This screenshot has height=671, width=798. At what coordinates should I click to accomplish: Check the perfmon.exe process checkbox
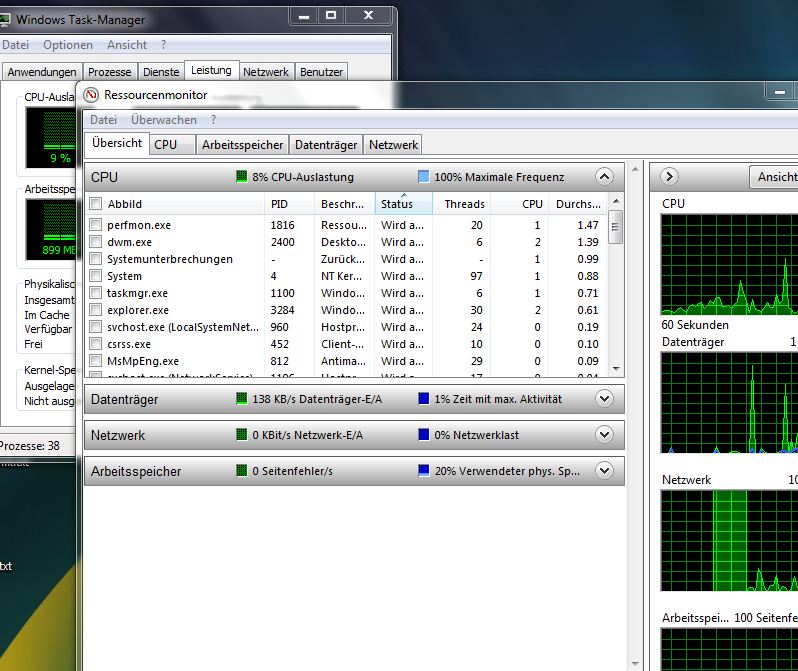(95, 225)
